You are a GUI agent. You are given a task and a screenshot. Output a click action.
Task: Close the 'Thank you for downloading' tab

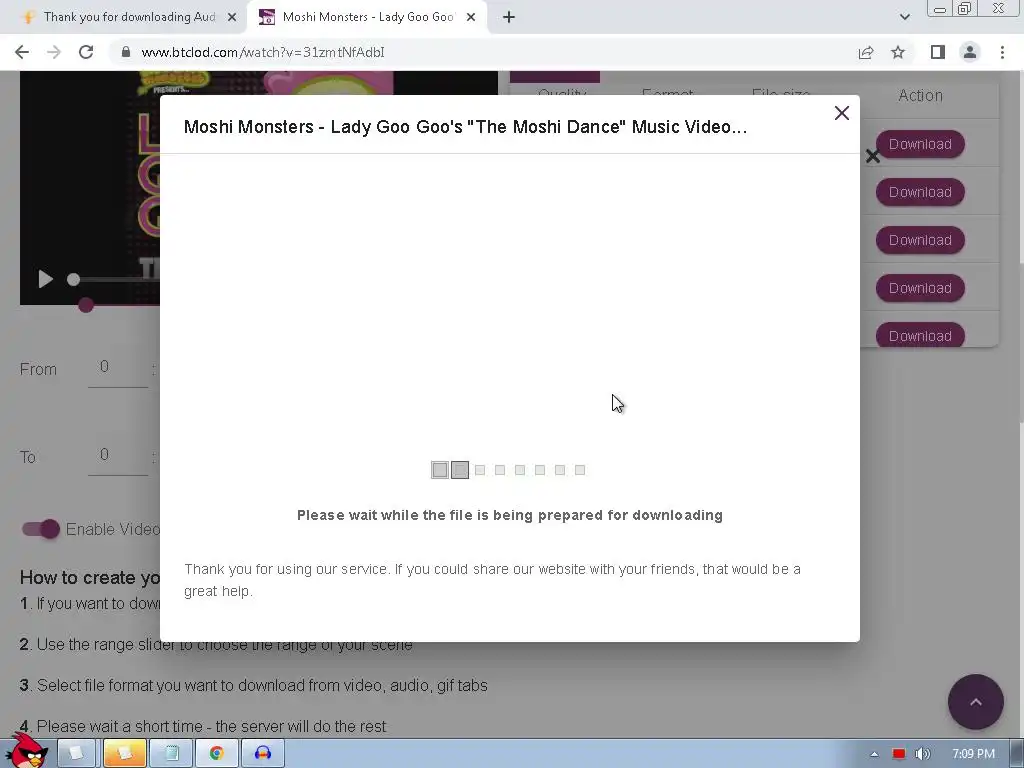(232, 18)
